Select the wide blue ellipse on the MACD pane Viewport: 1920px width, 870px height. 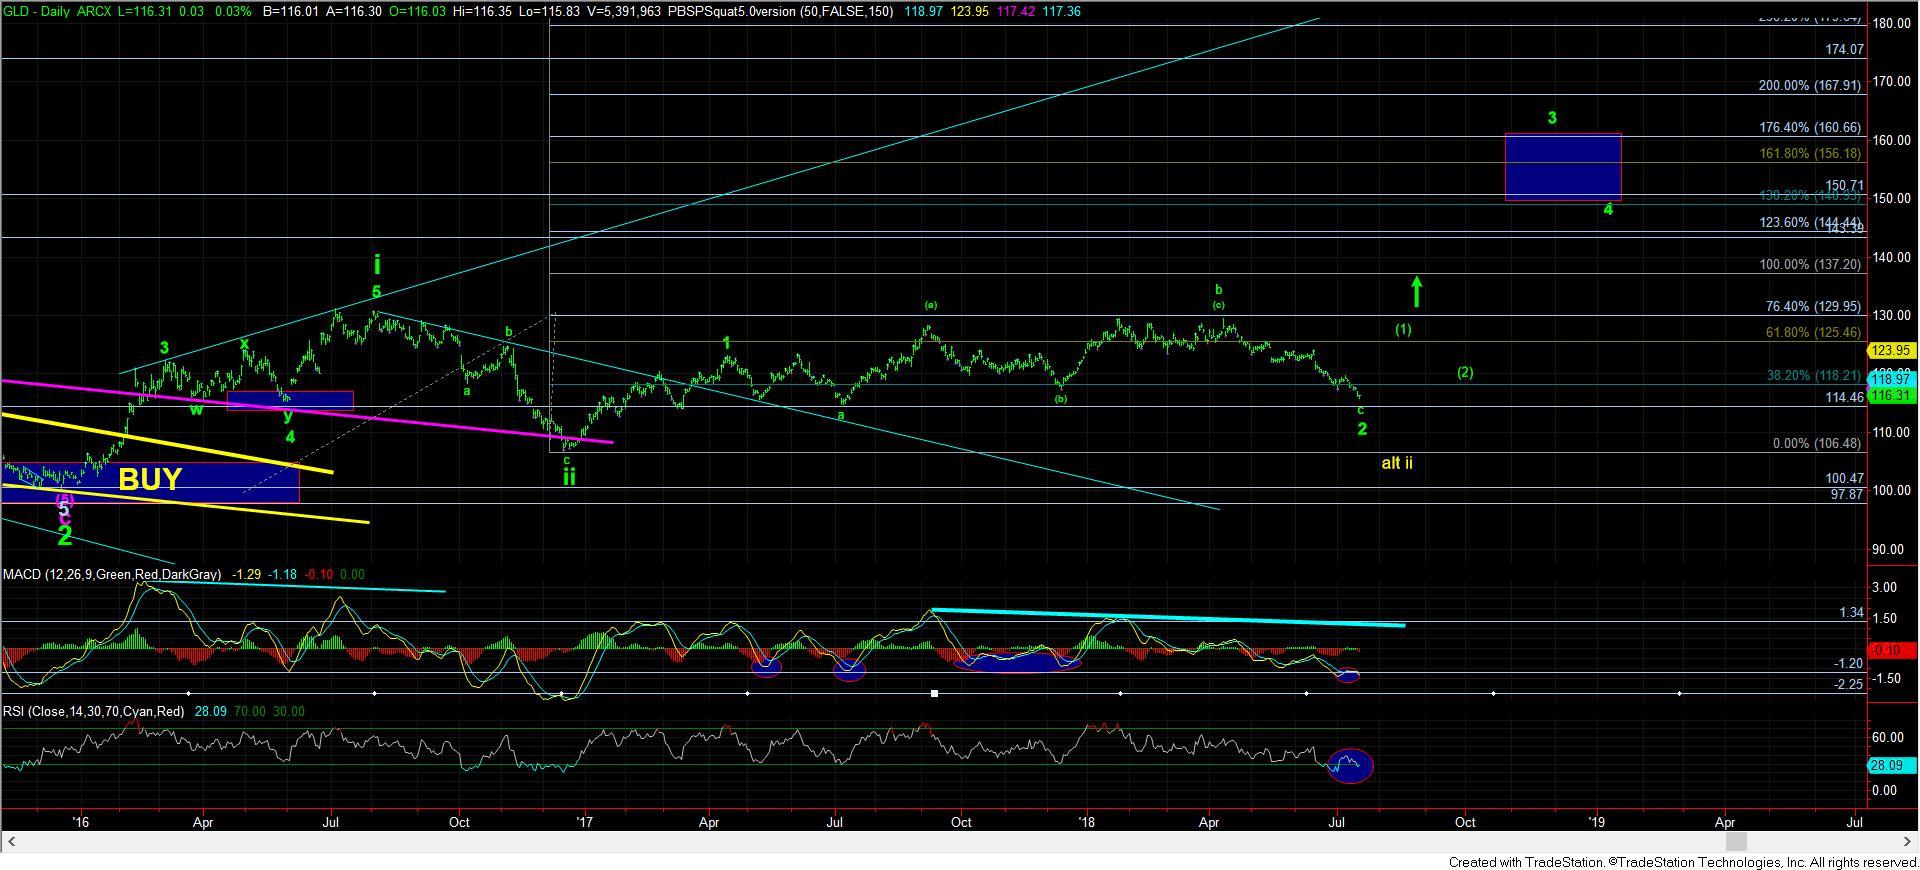pos(1017,661)
